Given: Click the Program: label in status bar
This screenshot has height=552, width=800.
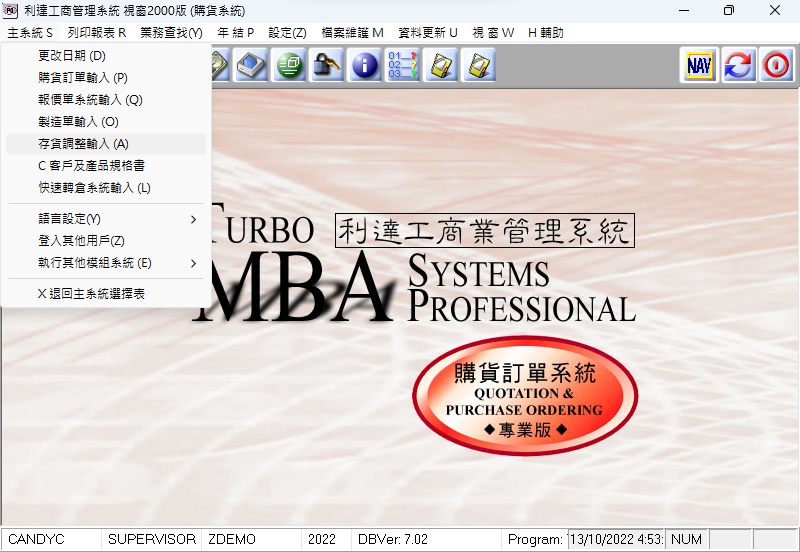Looking at the screenshot, I should tap(535, 539).
